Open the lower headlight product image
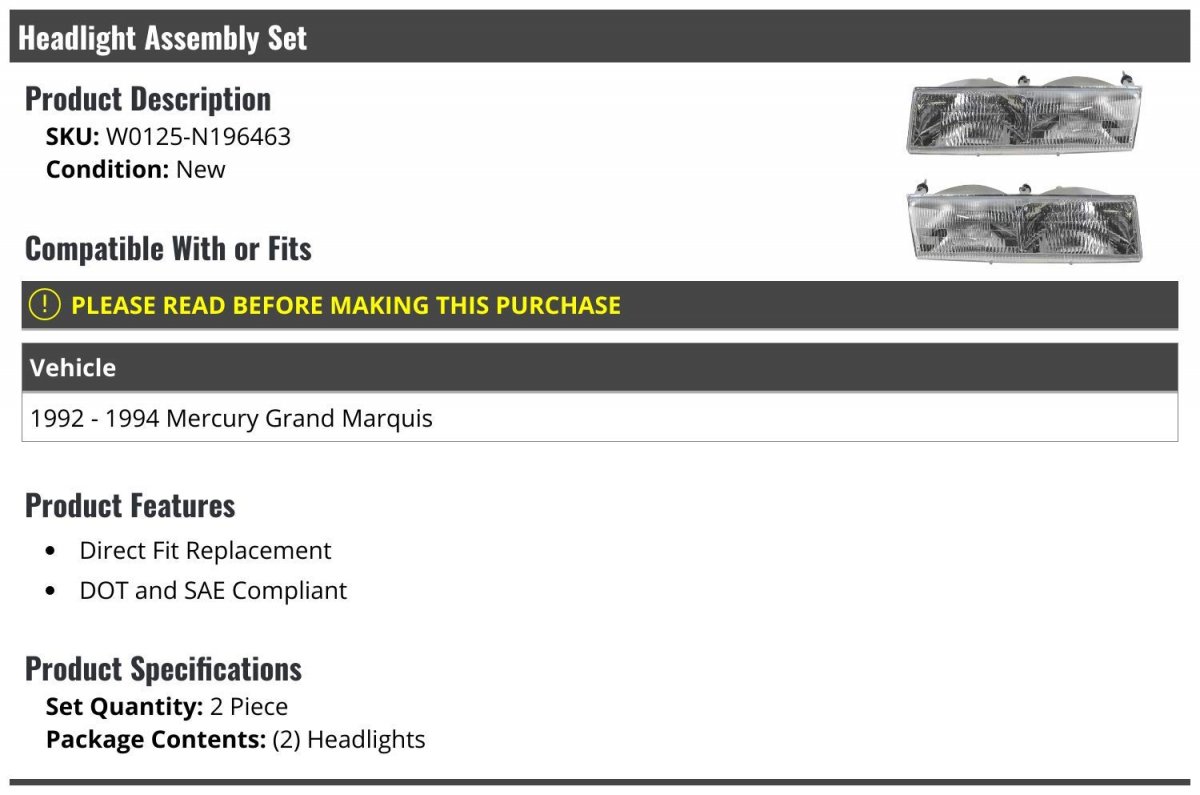The height and width of the screenshot is (795, 1200). click(1024, 221)
